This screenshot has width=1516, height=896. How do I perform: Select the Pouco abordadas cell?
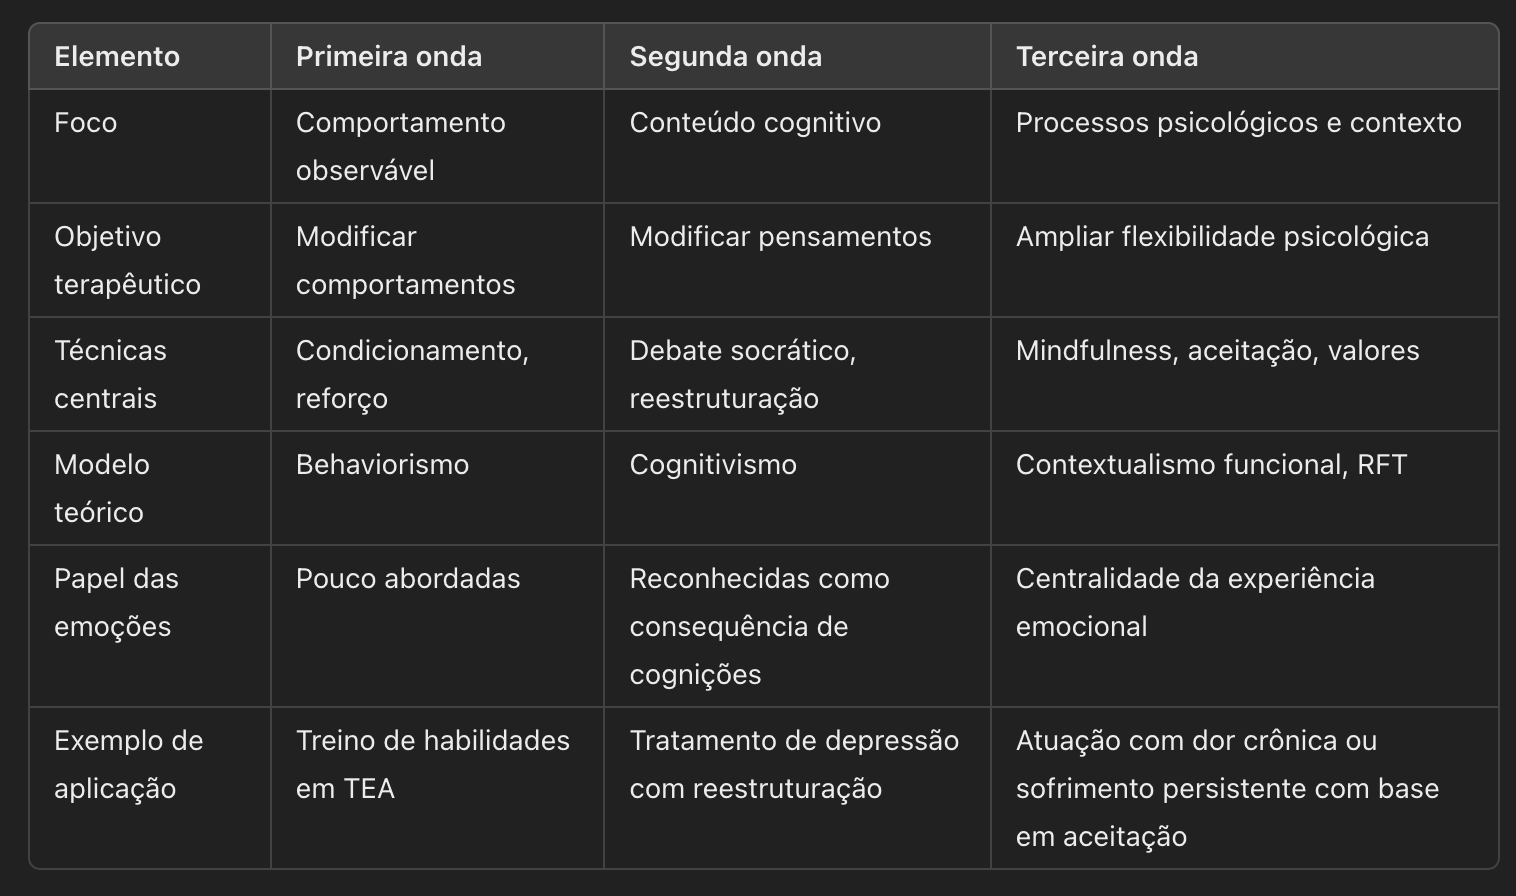437,626
